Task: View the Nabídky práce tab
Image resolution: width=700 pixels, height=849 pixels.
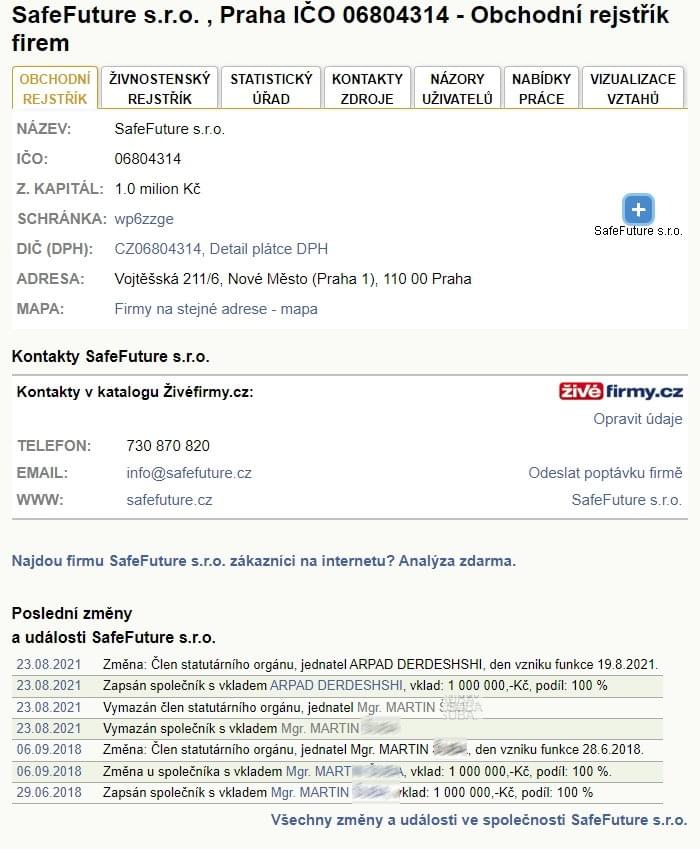Action: coord(541,89)
